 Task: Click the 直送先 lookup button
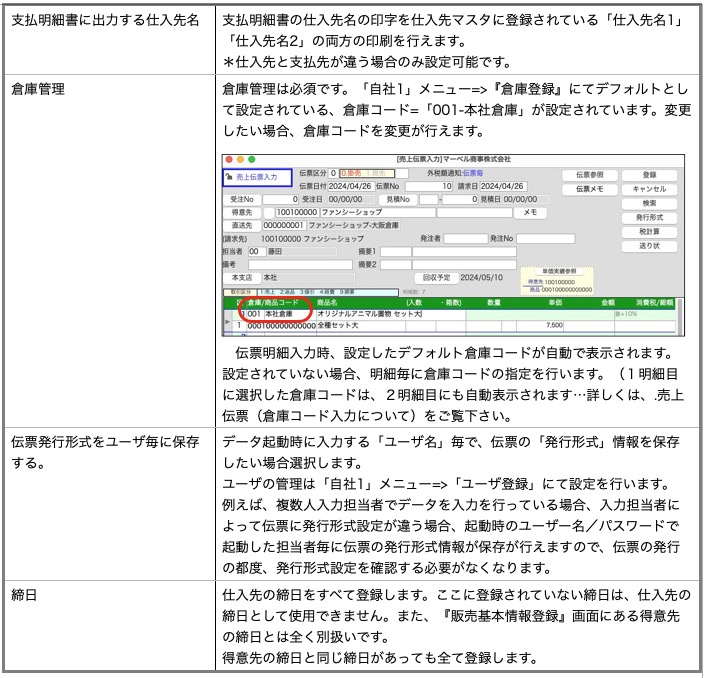point(241,226)
